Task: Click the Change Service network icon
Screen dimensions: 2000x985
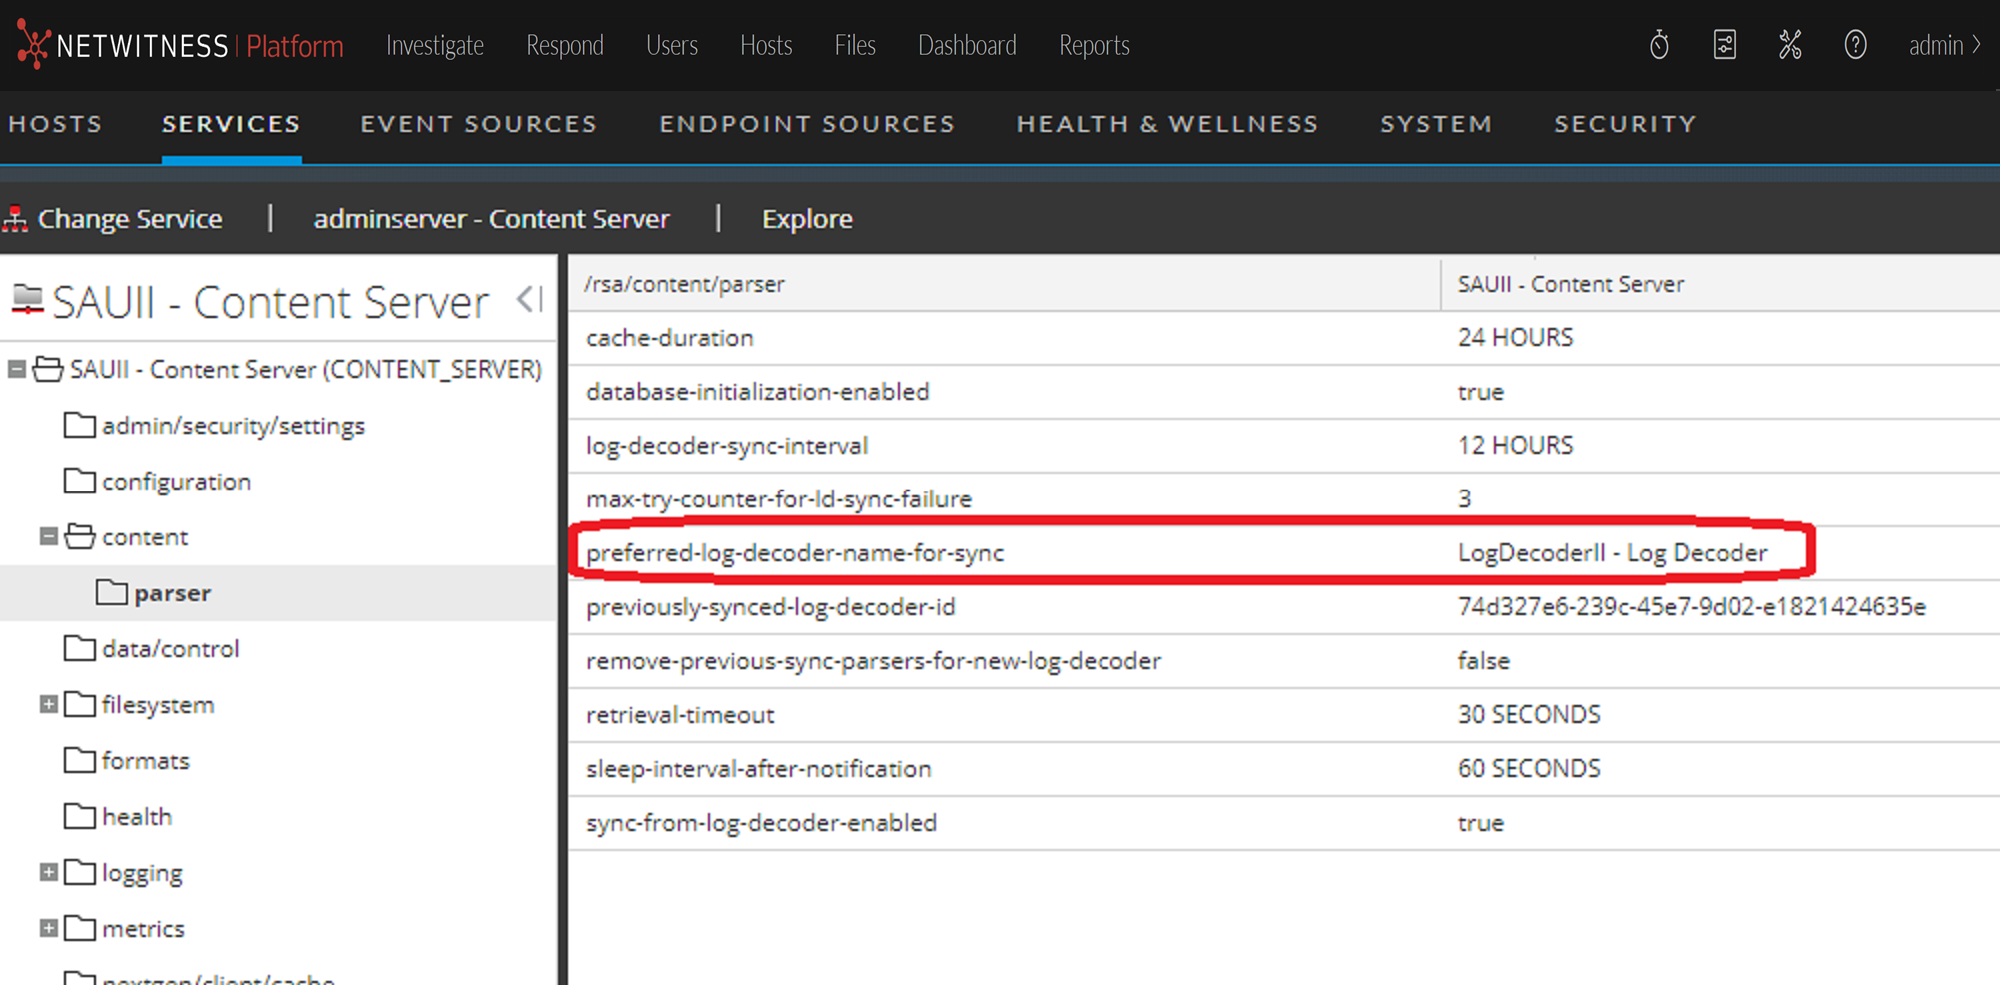Action: point(16,218)
